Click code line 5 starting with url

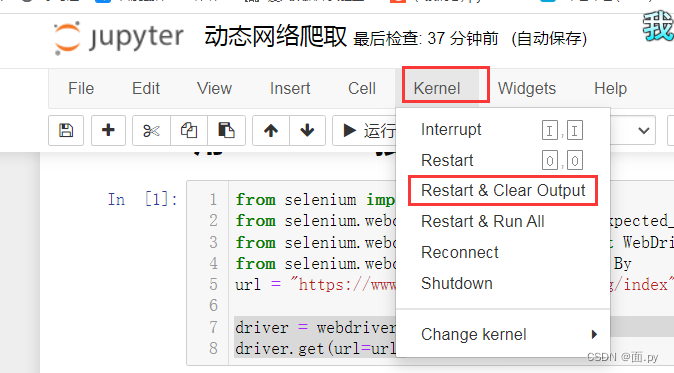point(316,284)
